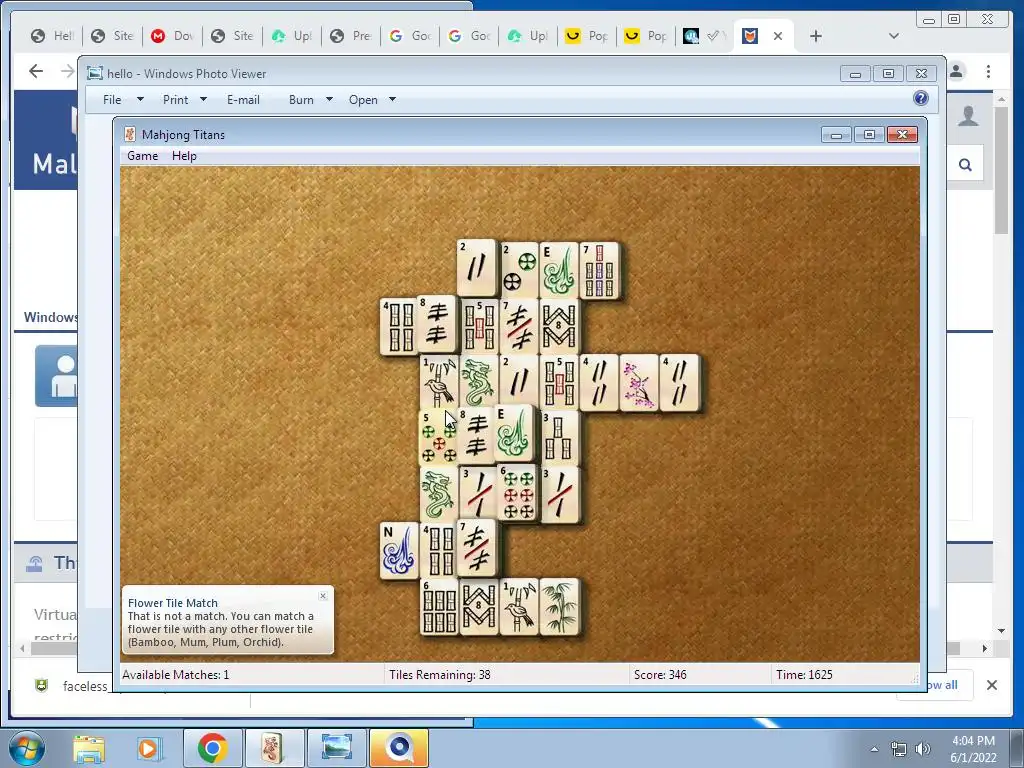Click the Score: 346 status
The image size is (1024, 768).
(660, 675)
